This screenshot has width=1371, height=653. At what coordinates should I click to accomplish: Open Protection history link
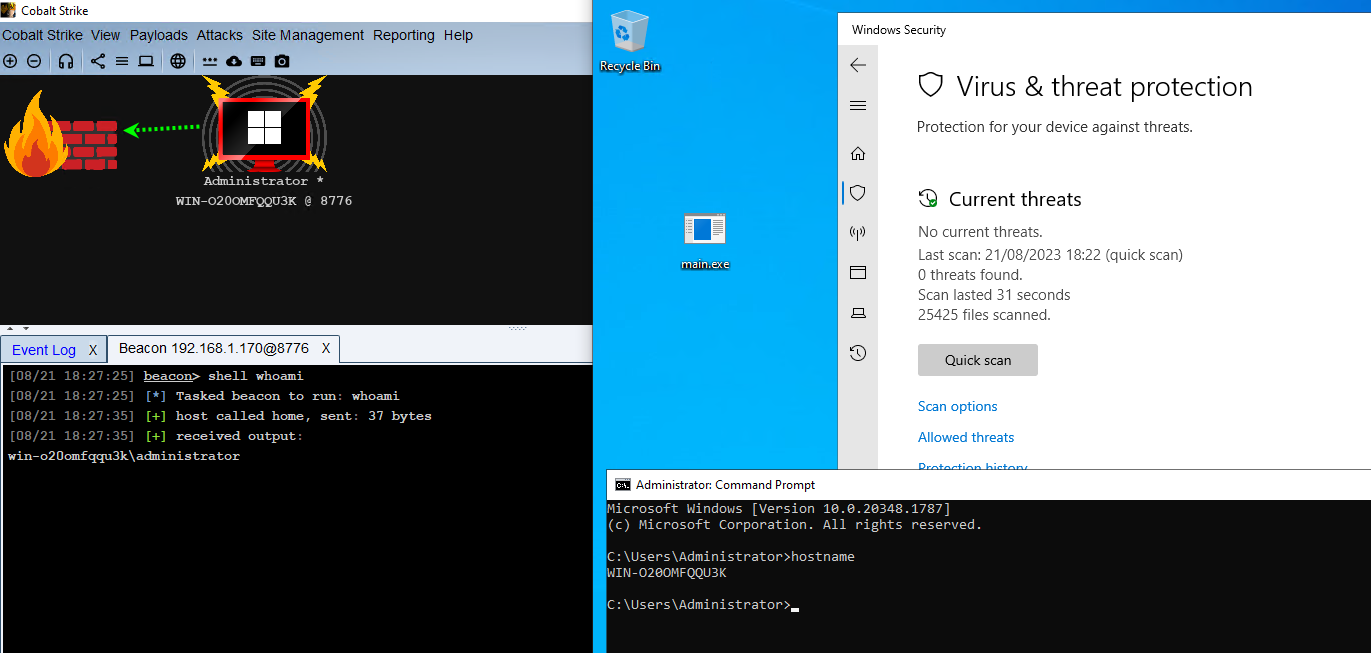click(x=973, y=467)
